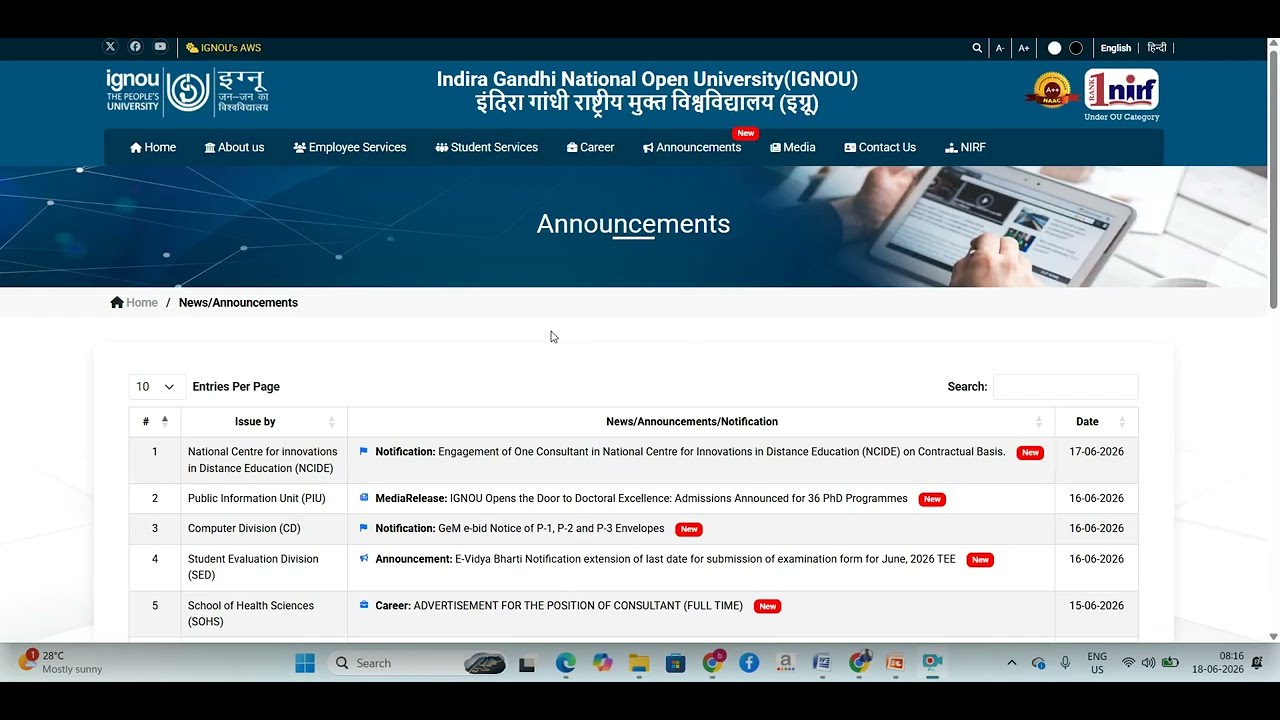Decrease font size with A- button

pos(1000,48)
